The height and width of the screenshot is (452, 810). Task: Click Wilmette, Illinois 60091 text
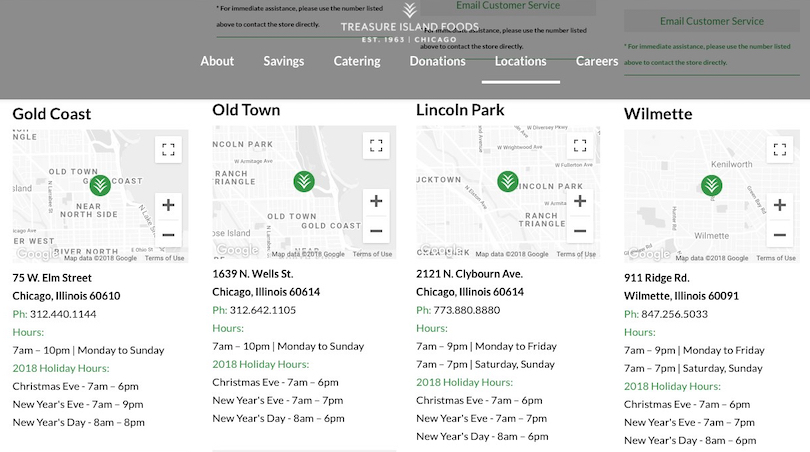[681, 296]
